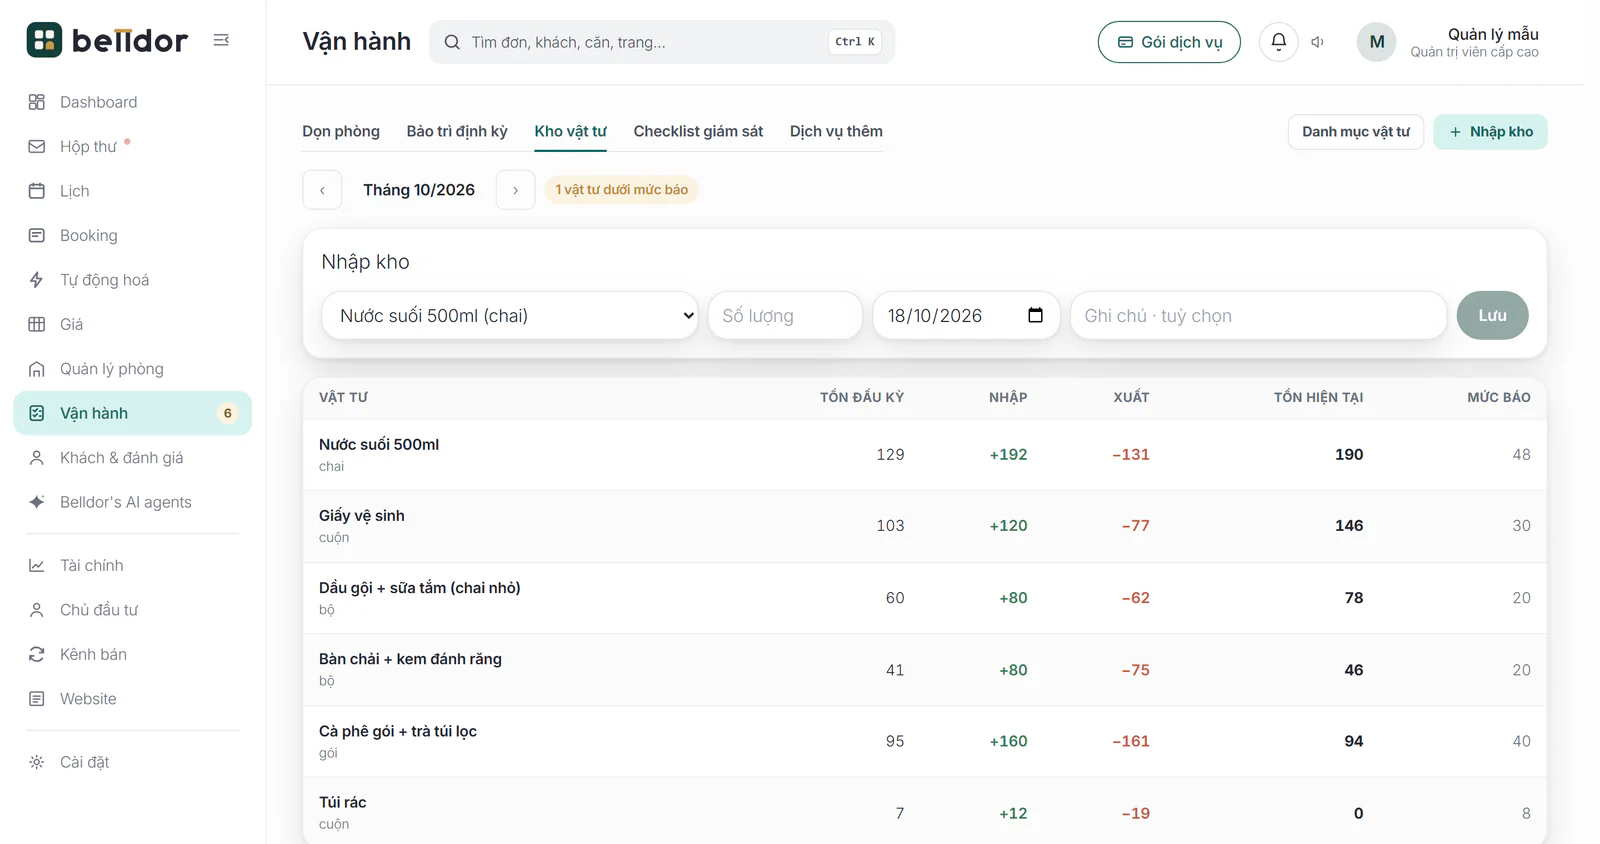Select Vận hành in the sidebar
The width and height of the screenshot is (1600, 844).
tap(132, 413)
